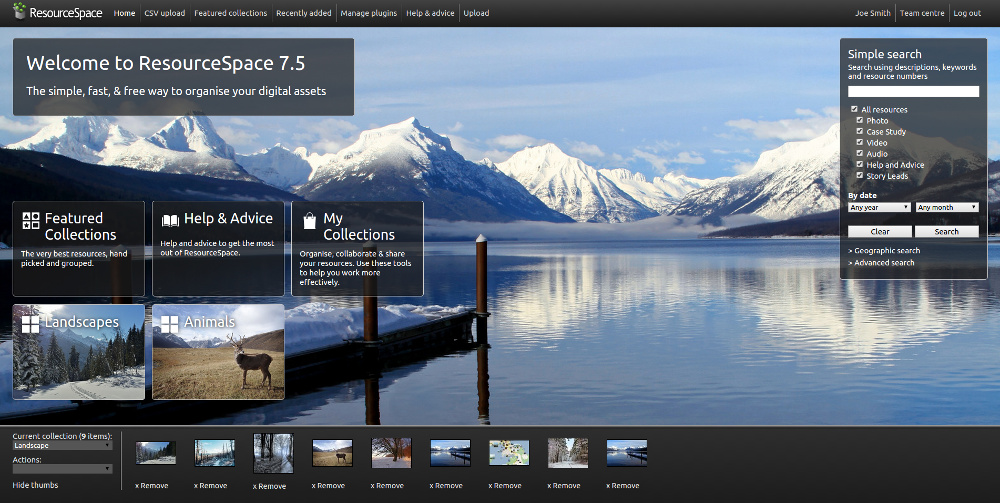The height and width of the screenshot is (503, 1000).
Task: Click the grid icon on Landscapes tile
Action: tap(31, 324)
